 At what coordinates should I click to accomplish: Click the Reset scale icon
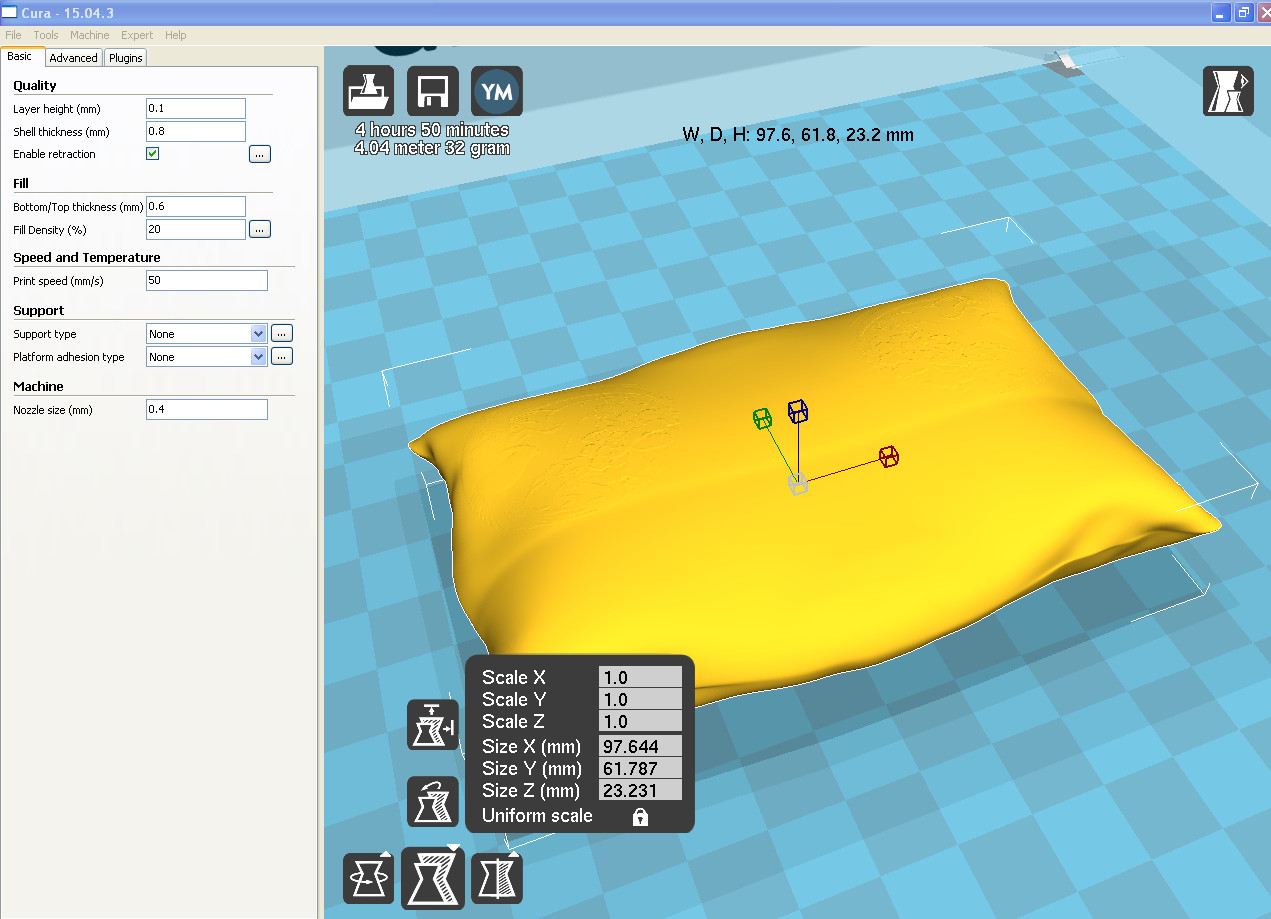433,801
